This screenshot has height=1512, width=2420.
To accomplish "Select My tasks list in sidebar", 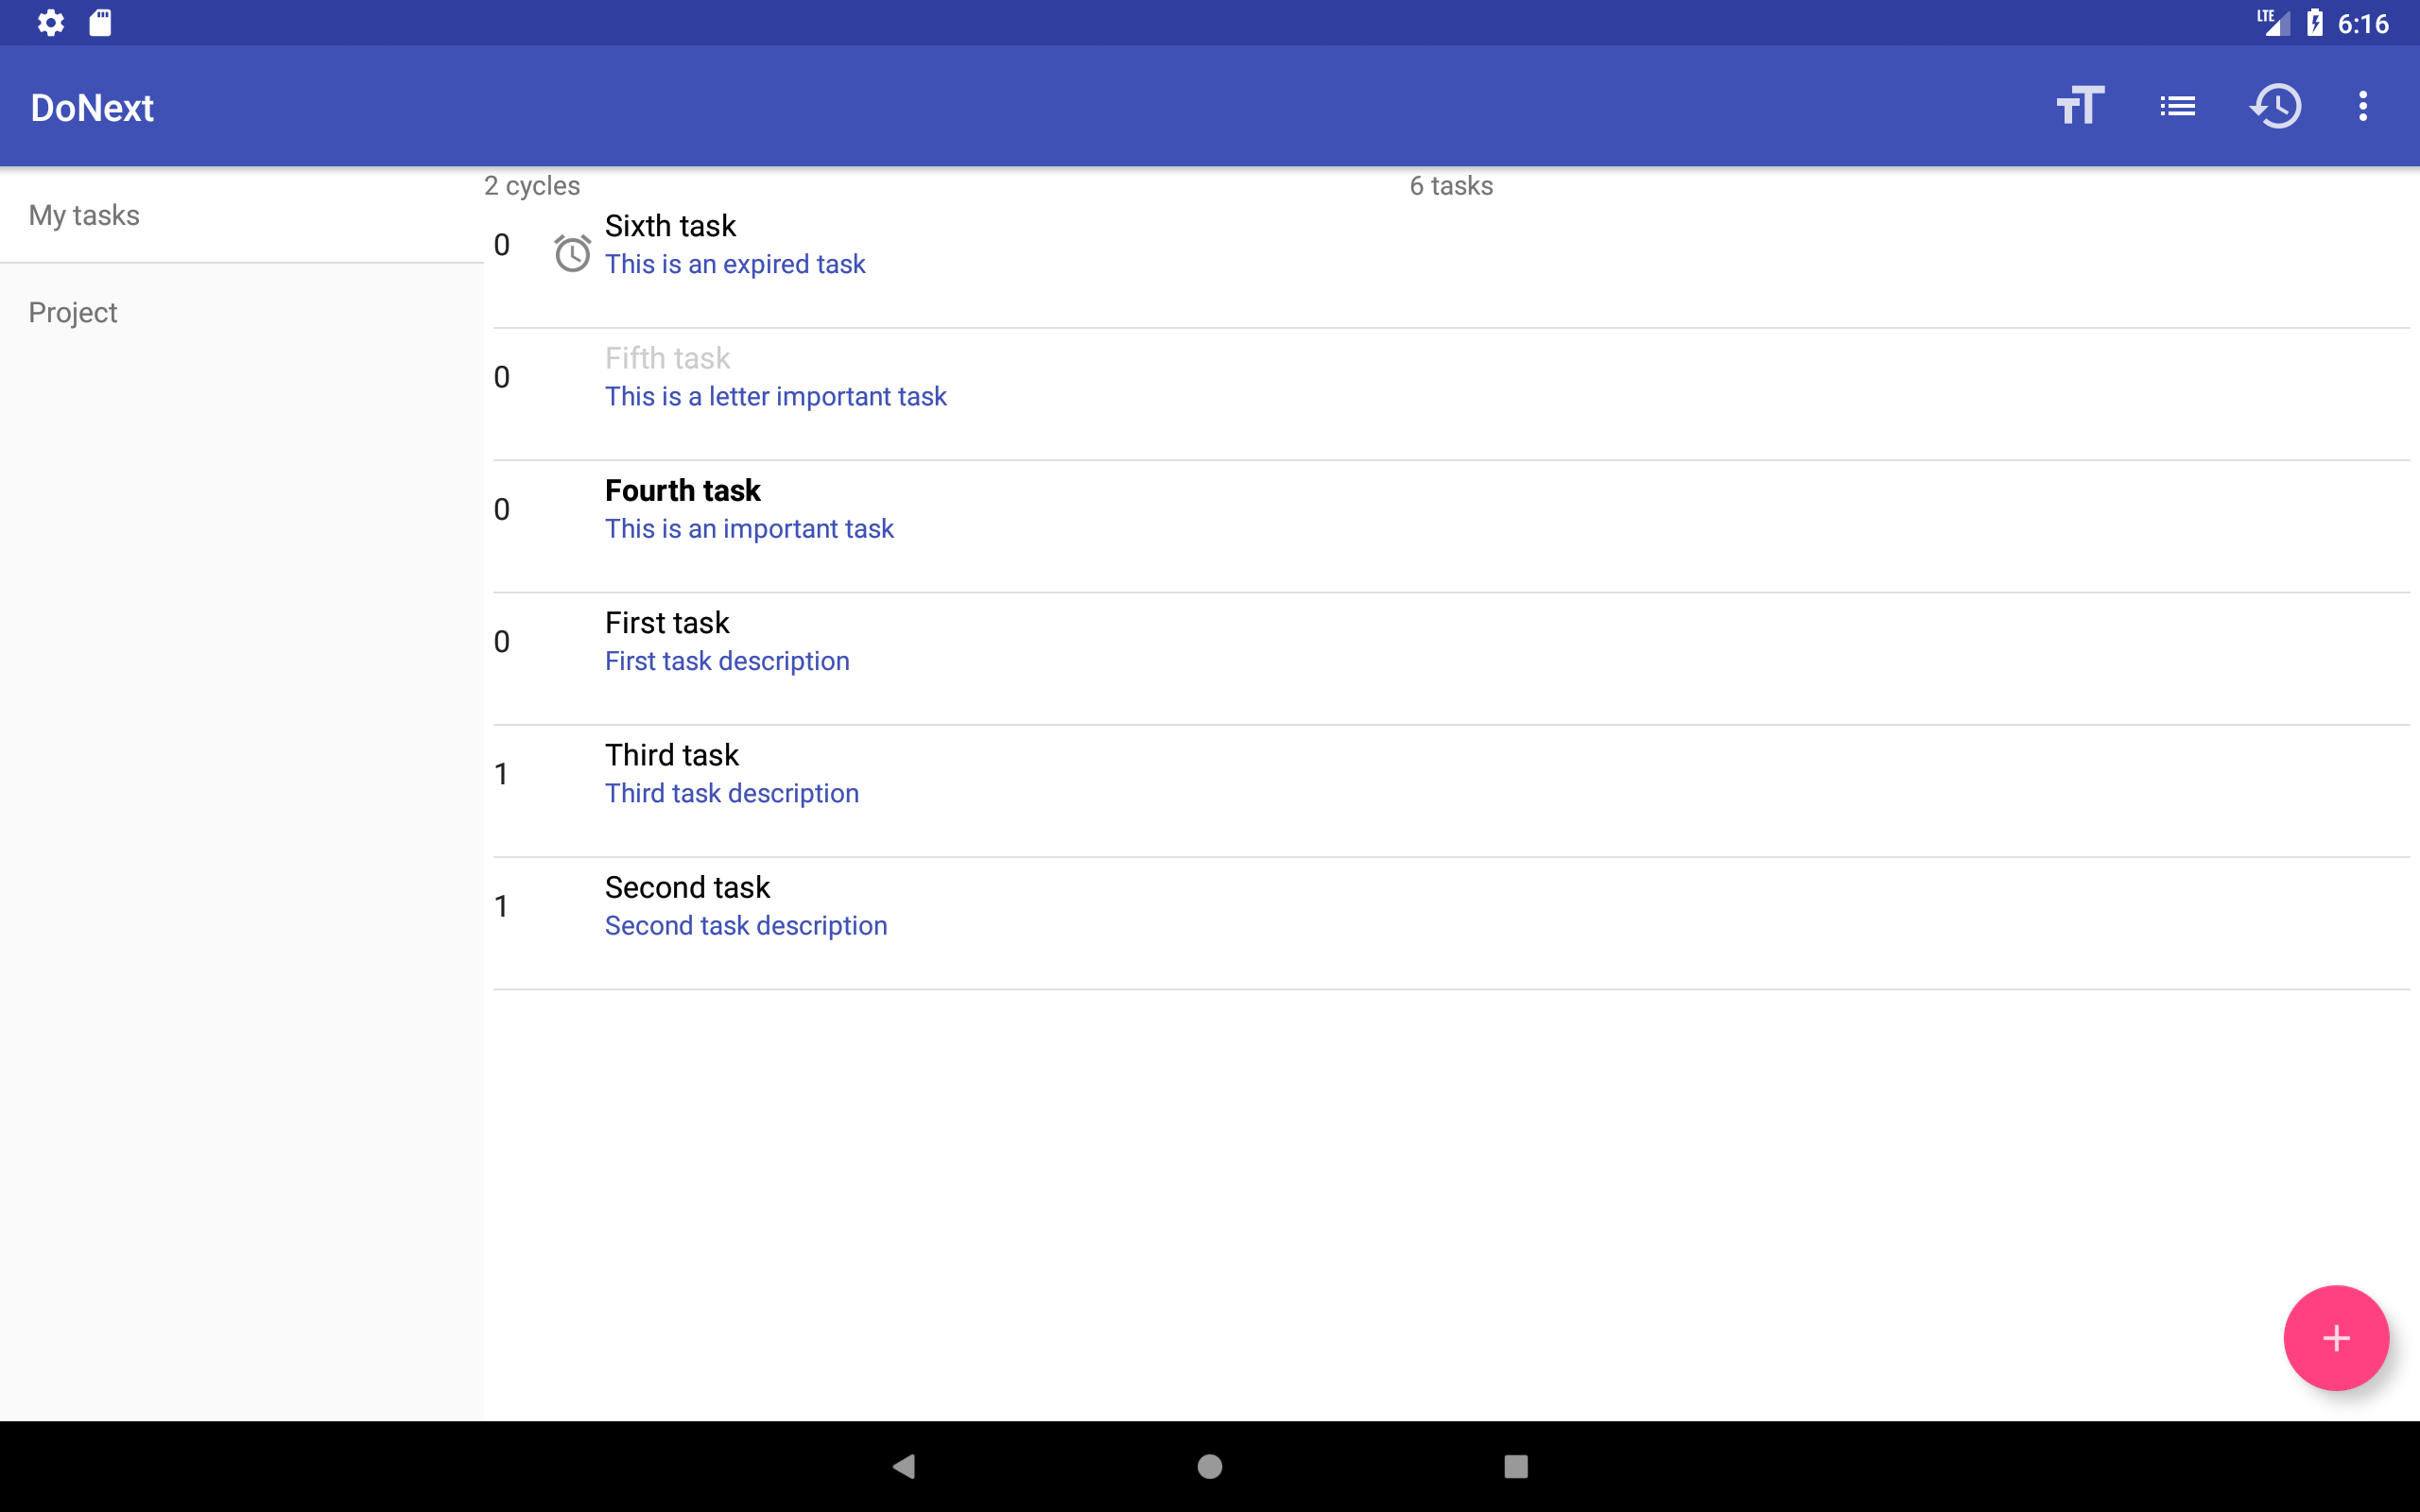I will [84, 215].
